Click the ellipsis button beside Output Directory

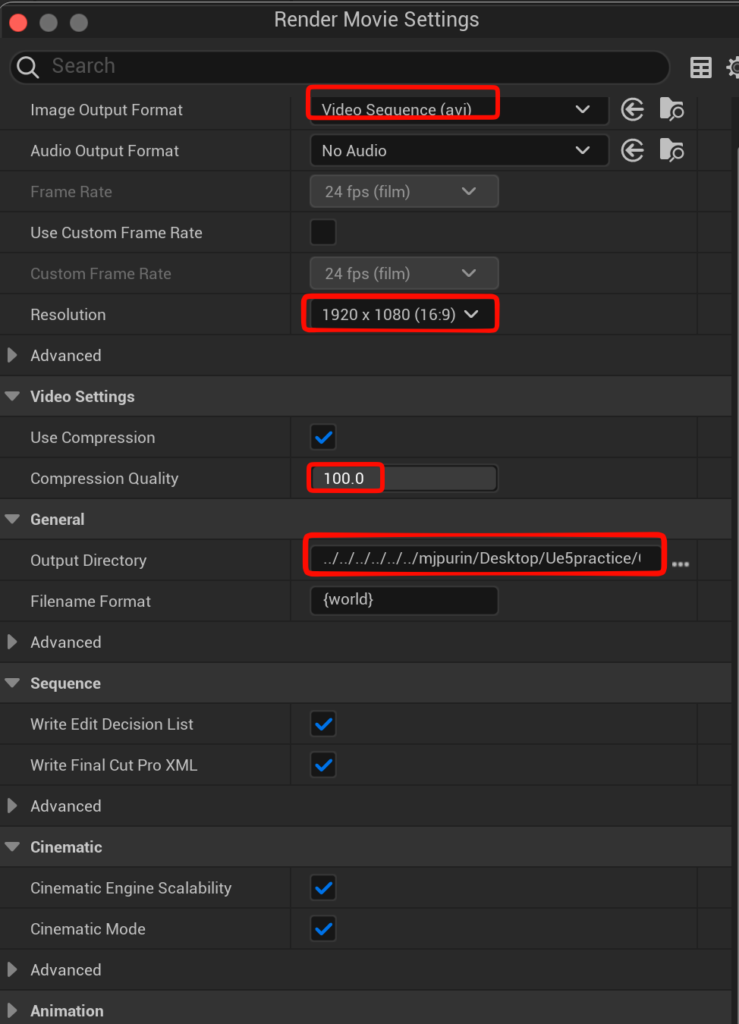pos(680,564)
